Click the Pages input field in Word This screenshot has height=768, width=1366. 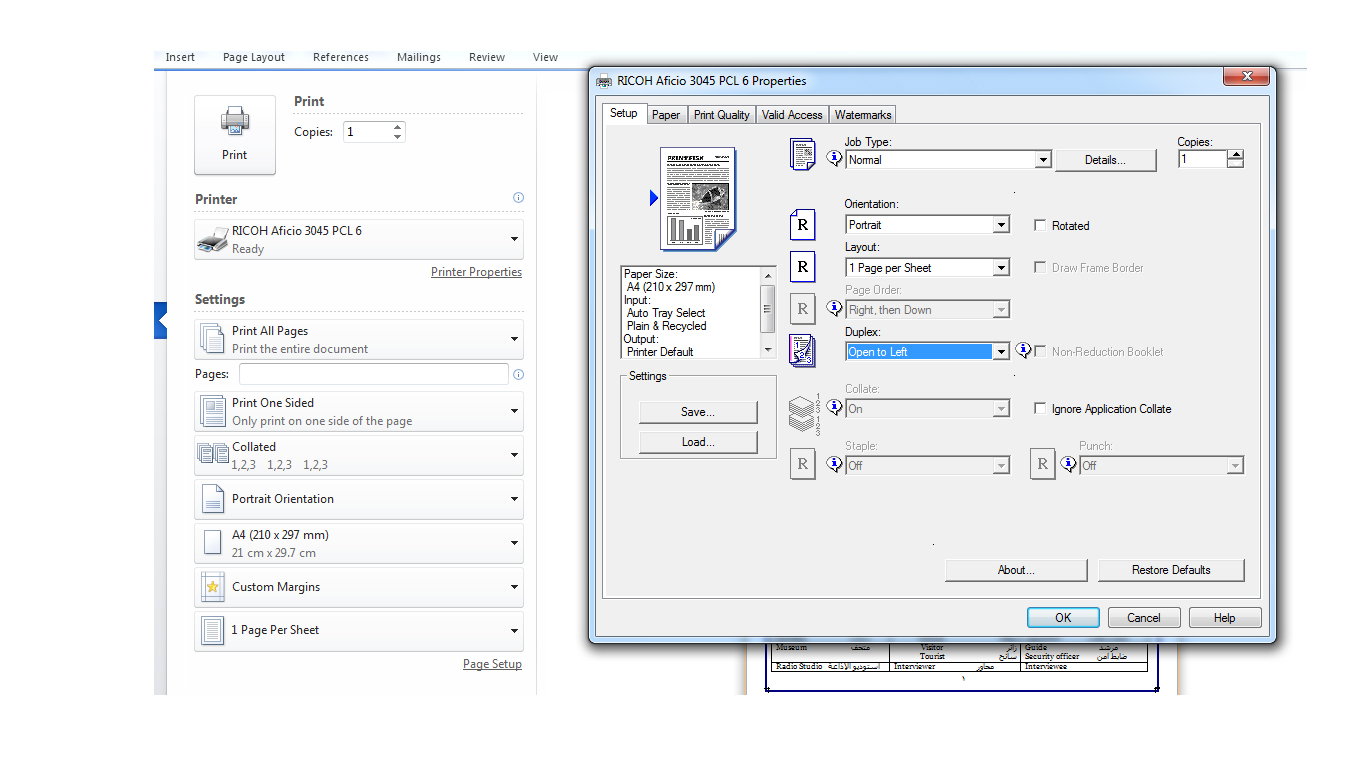[x=374, y=374]
